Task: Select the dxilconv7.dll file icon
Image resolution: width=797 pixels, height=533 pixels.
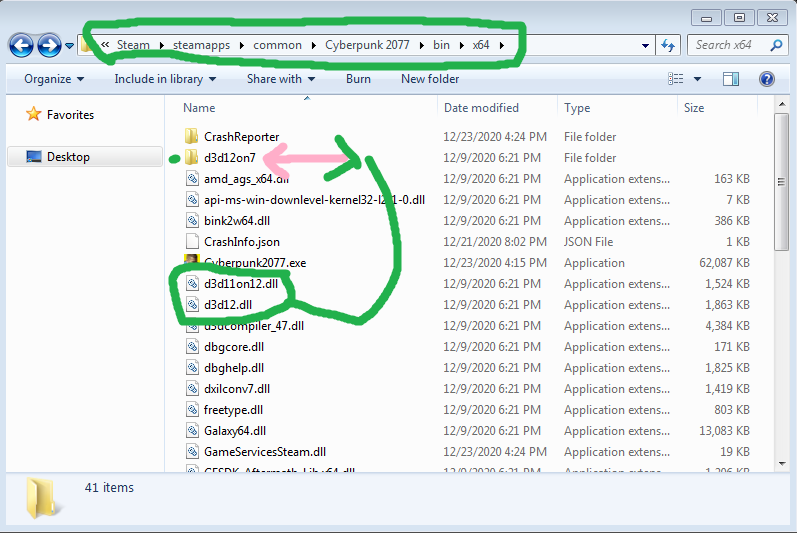Action: 192,389
